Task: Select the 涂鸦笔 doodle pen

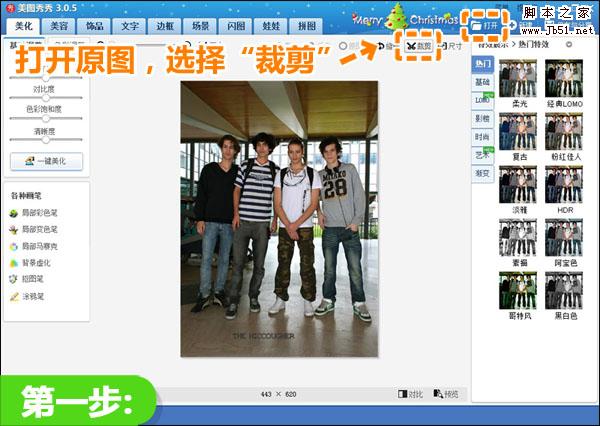Action: click(27, 296)
